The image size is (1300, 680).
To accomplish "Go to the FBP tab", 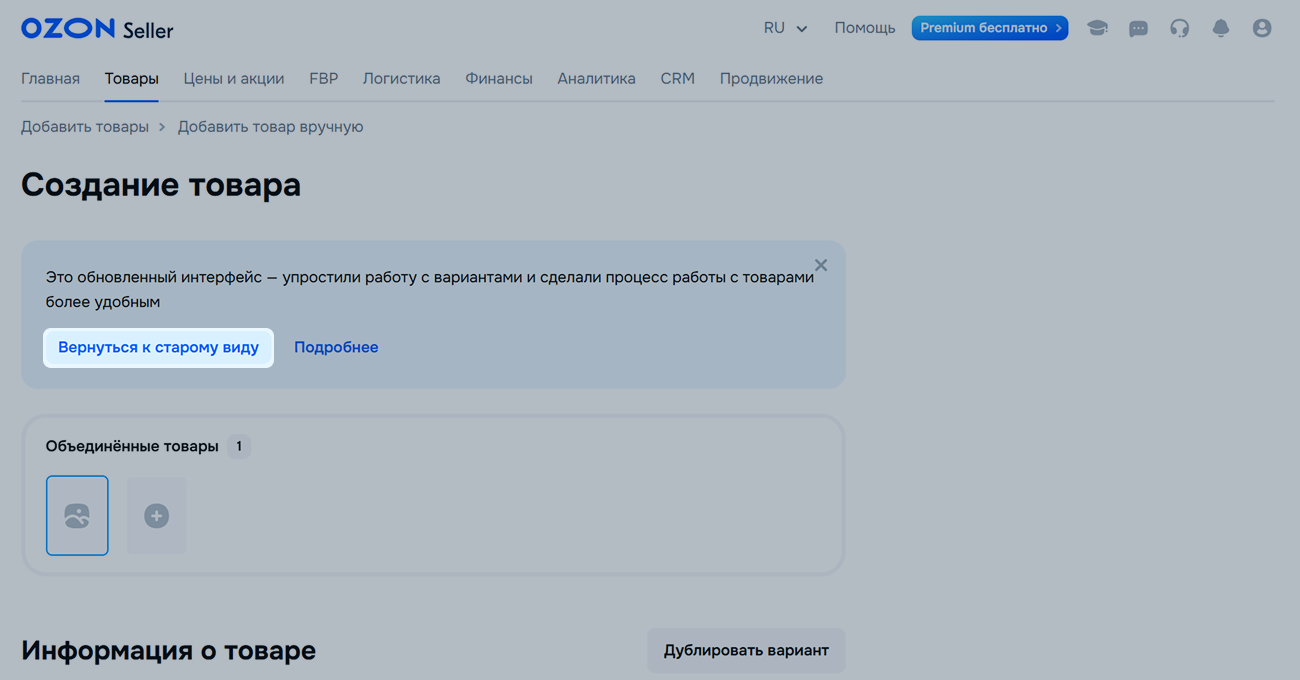I will tap(323, 79).
